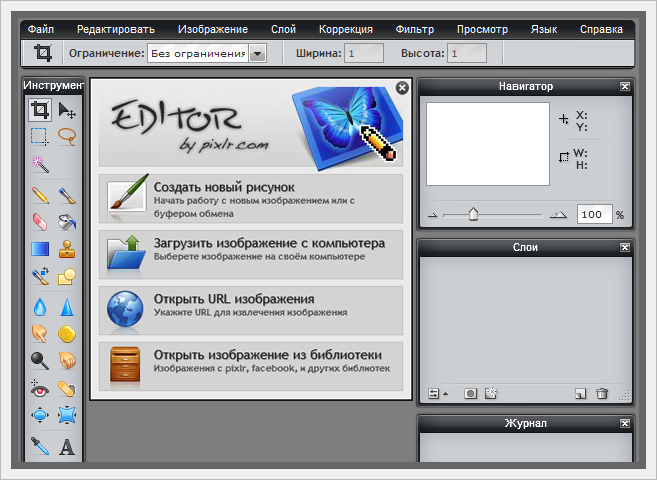Viewport: 657px width, 480px height.
Task: Open layer settings in Слои panel
Action: point(437,394)
